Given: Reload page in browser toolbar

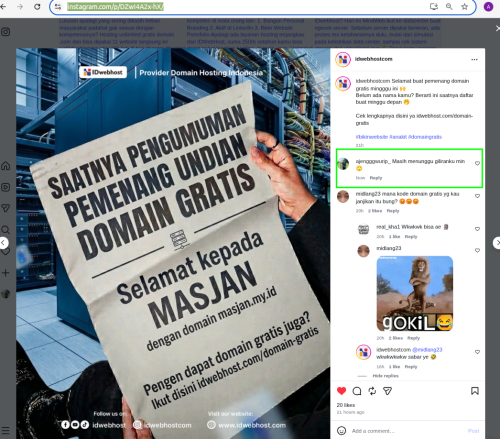Looking at the screenshot, I should (x=37, y=7).
